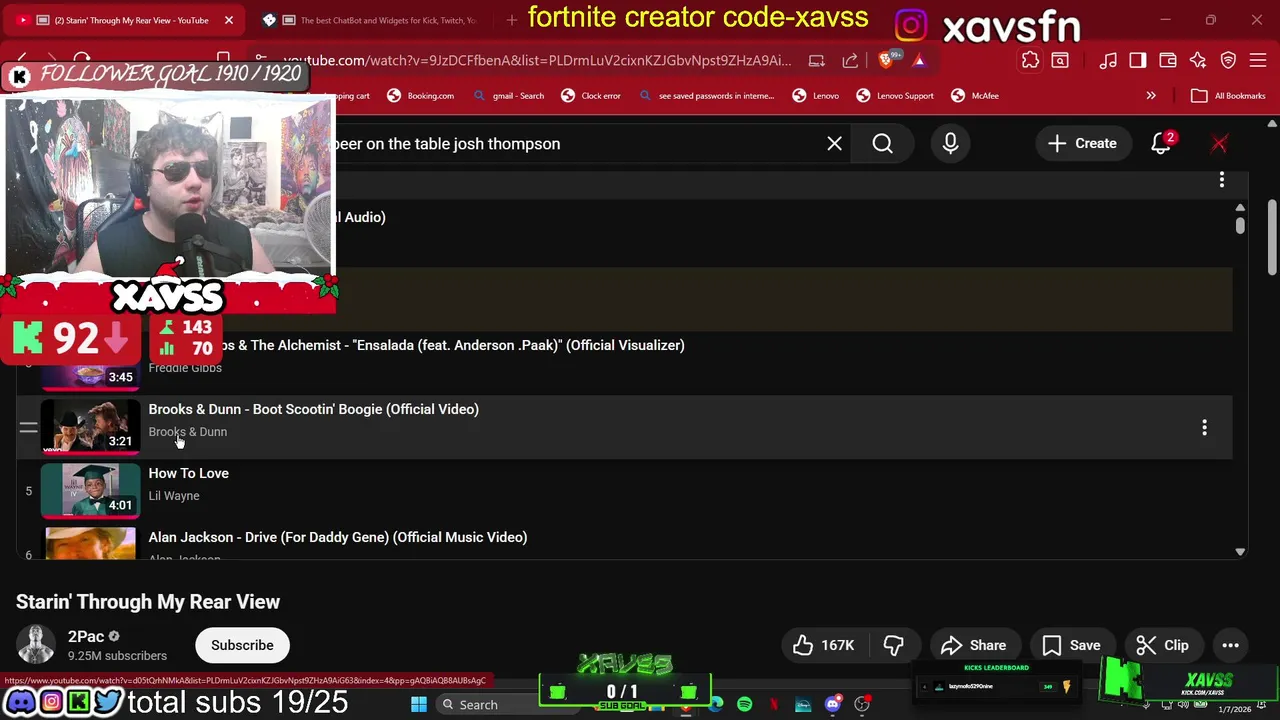Open the gmail - Search bookmark
Viewport: 1280px width, 720px height.
[x=508, y=96]
